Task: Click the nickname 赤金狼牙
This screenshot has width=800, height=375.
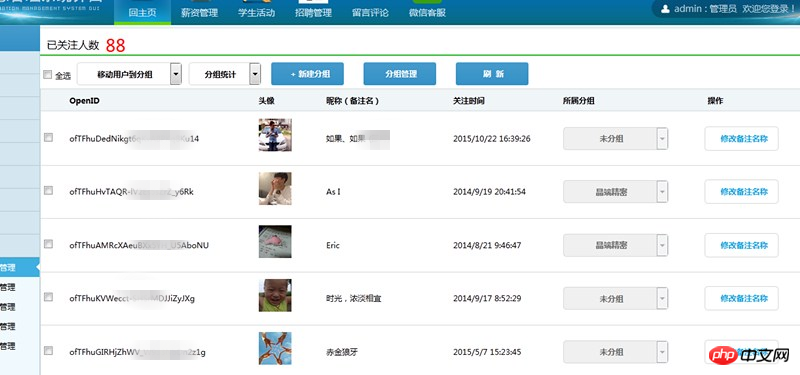Action: pos(342,352)
